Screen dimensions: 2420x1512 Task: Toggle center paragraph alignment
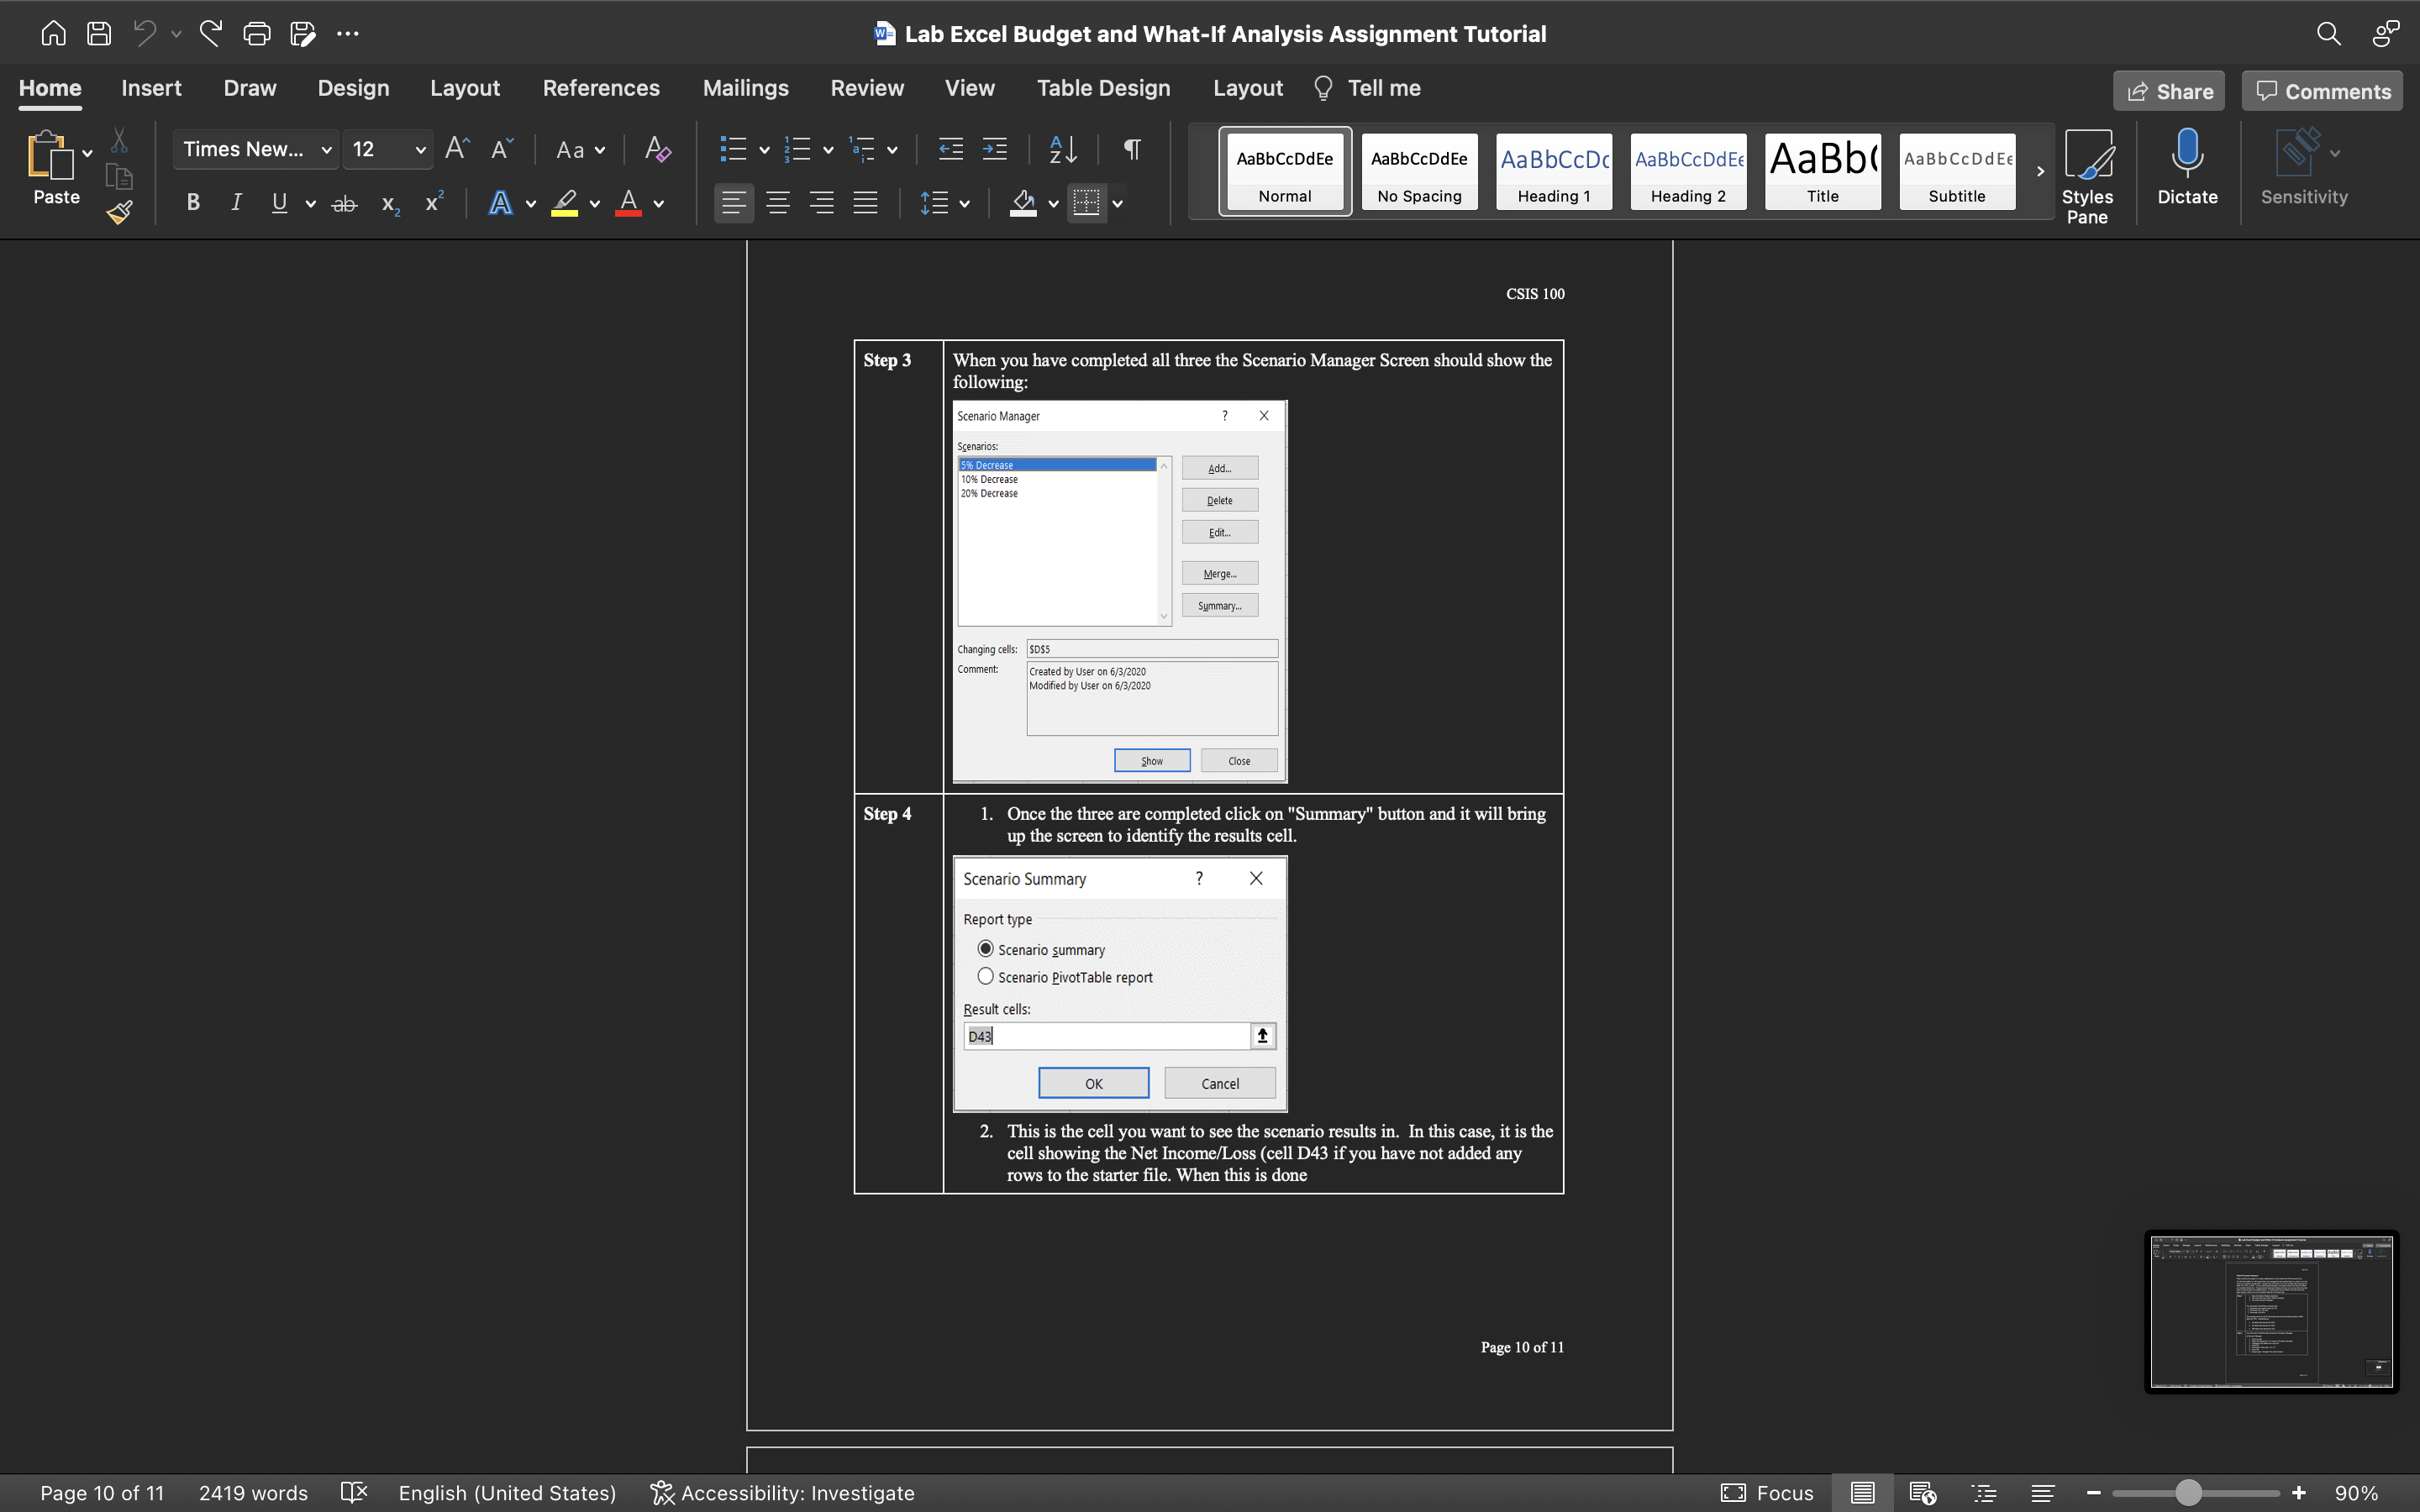click(779, 203)
